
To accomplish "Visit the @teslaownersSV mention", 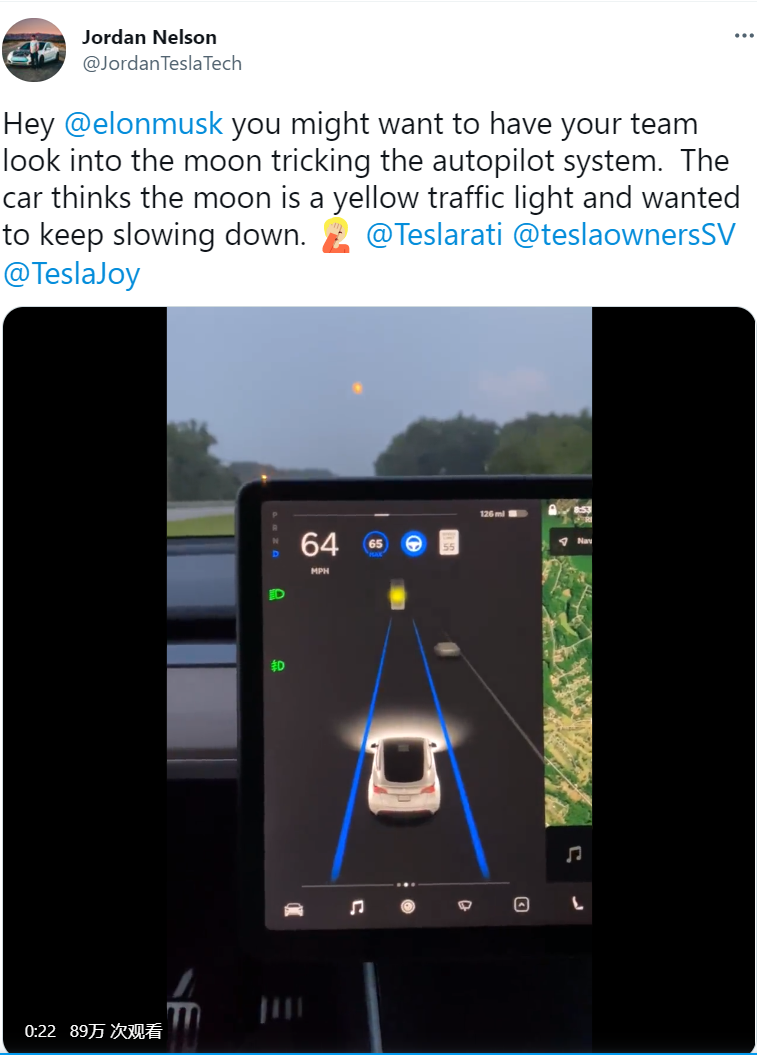I will [624, 235].
